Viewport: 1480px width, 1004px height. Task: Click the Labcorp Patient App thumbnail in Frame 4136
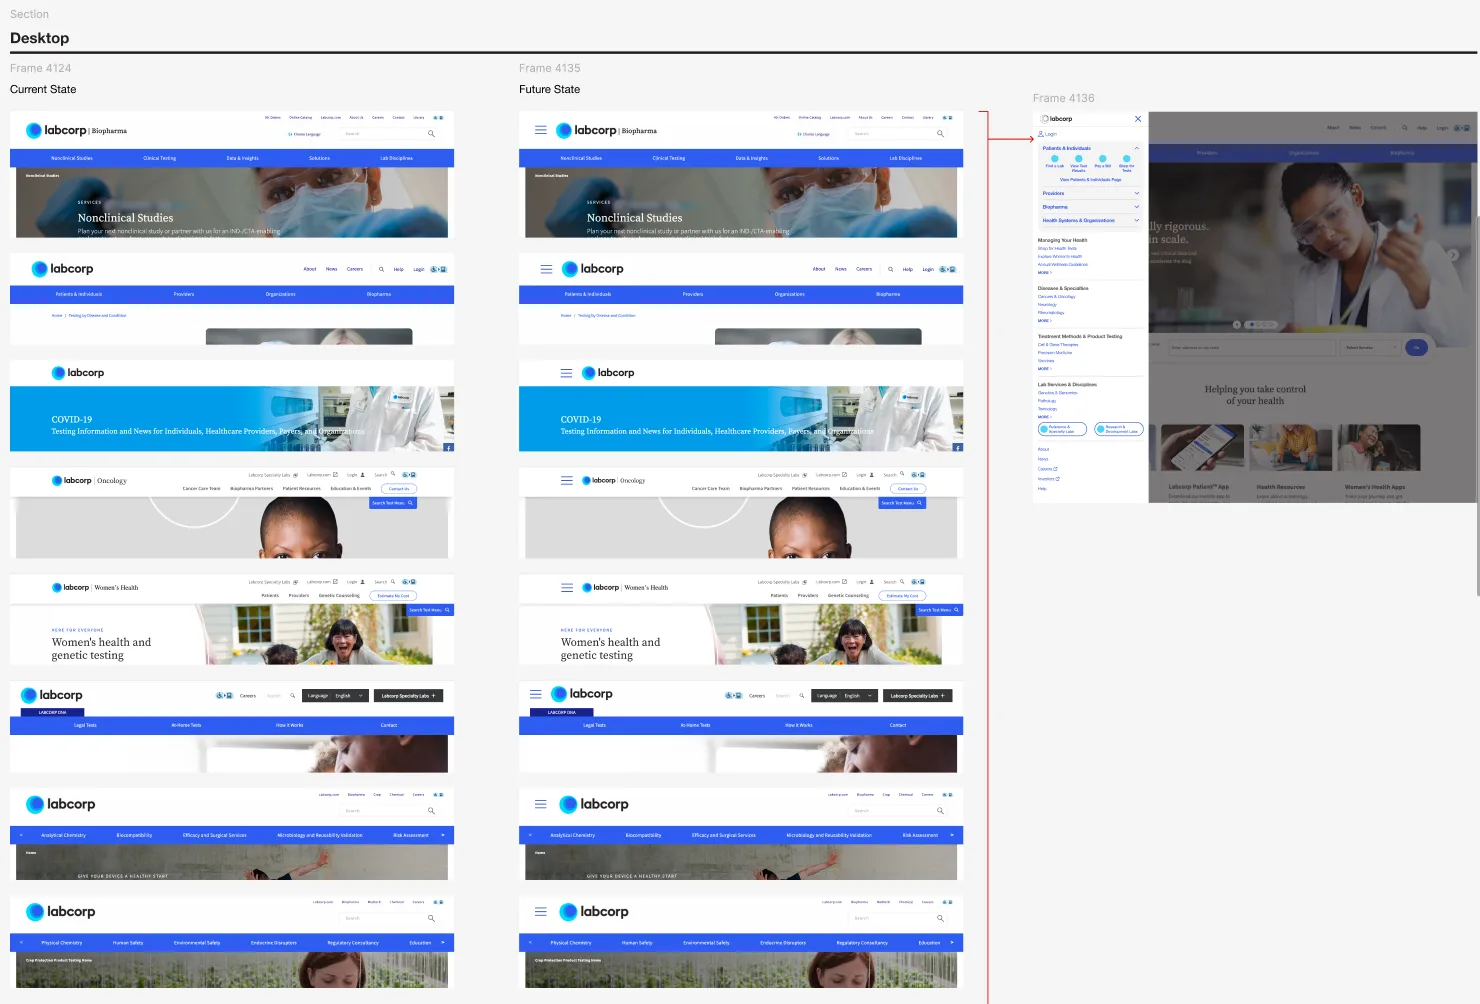point(1202,448)
